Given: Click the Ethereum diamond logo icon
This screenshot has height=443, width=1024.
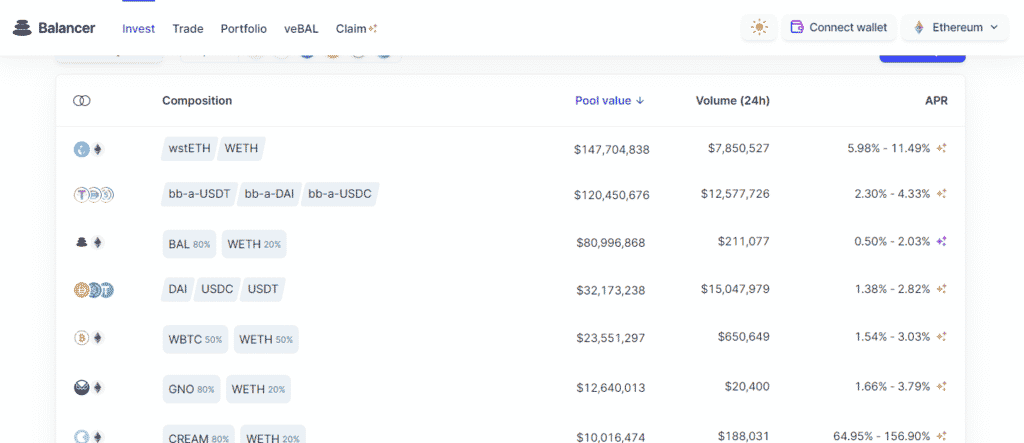Looking at the screenshot, I should point(919,27).
